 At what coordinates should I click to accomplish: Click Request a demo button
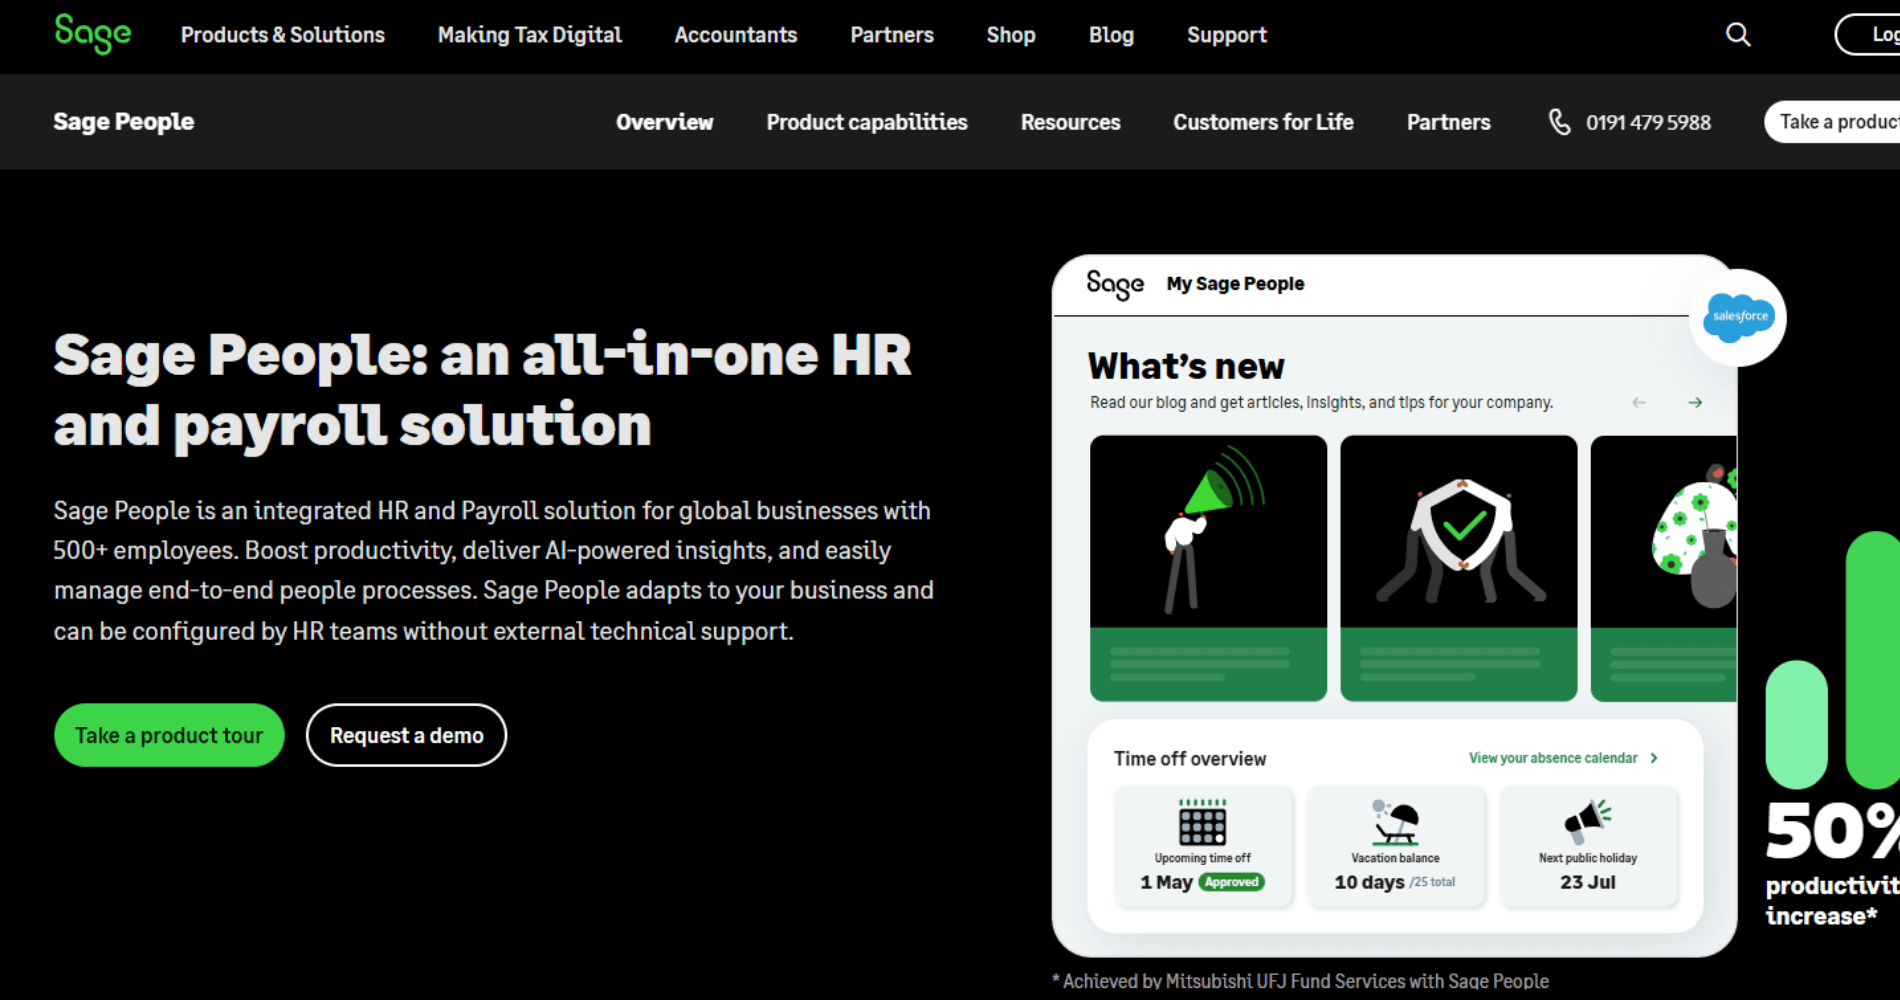pos(406,735)
